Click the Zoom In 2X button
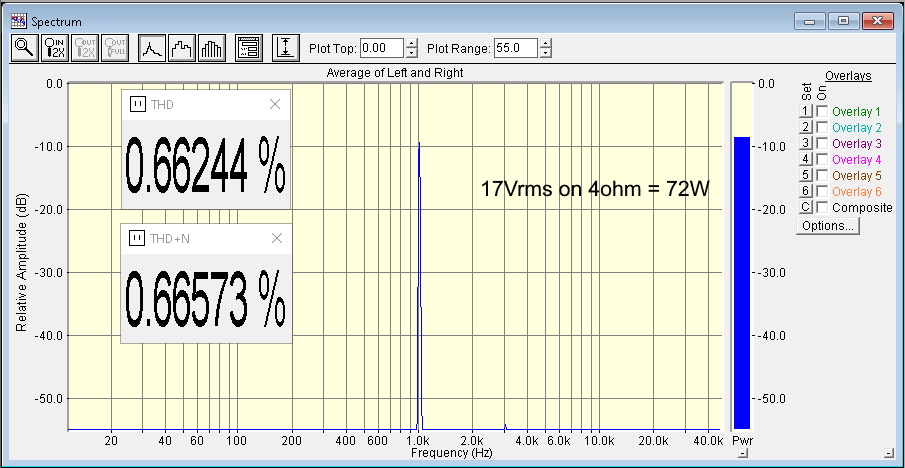 (x=54, y=47)
